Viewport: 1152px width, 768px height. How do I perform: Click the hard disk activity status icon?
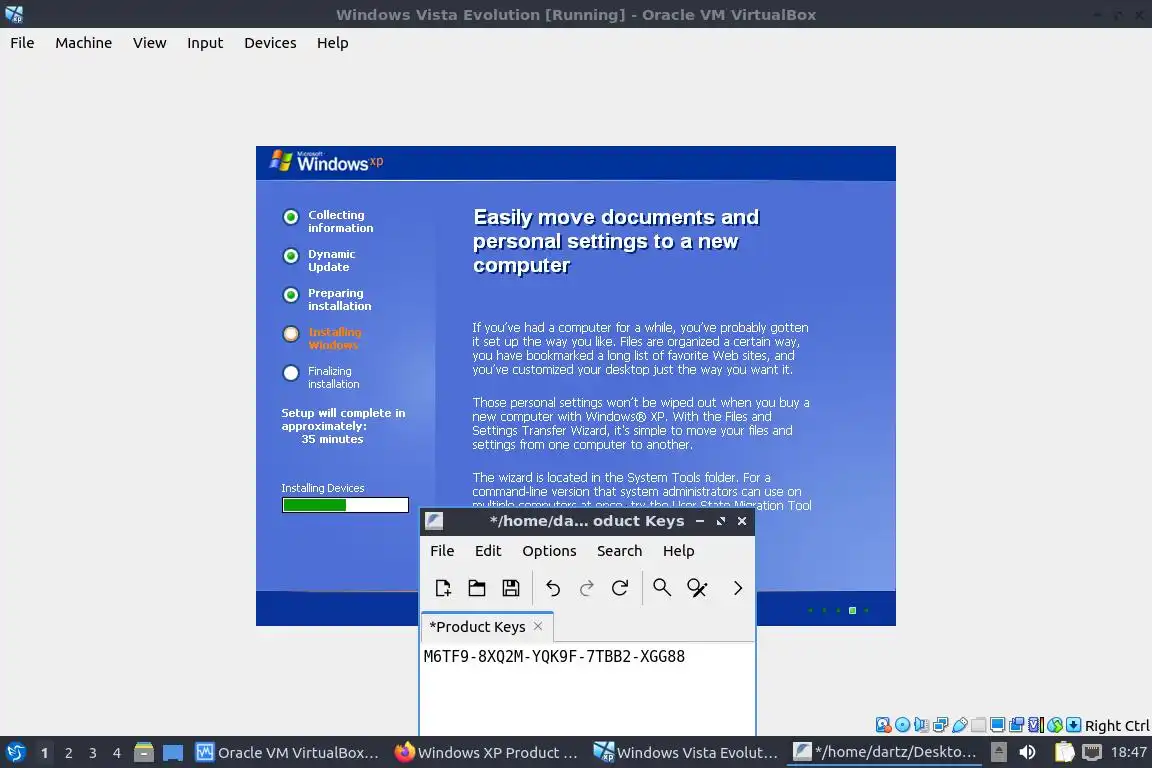point(883,725)
